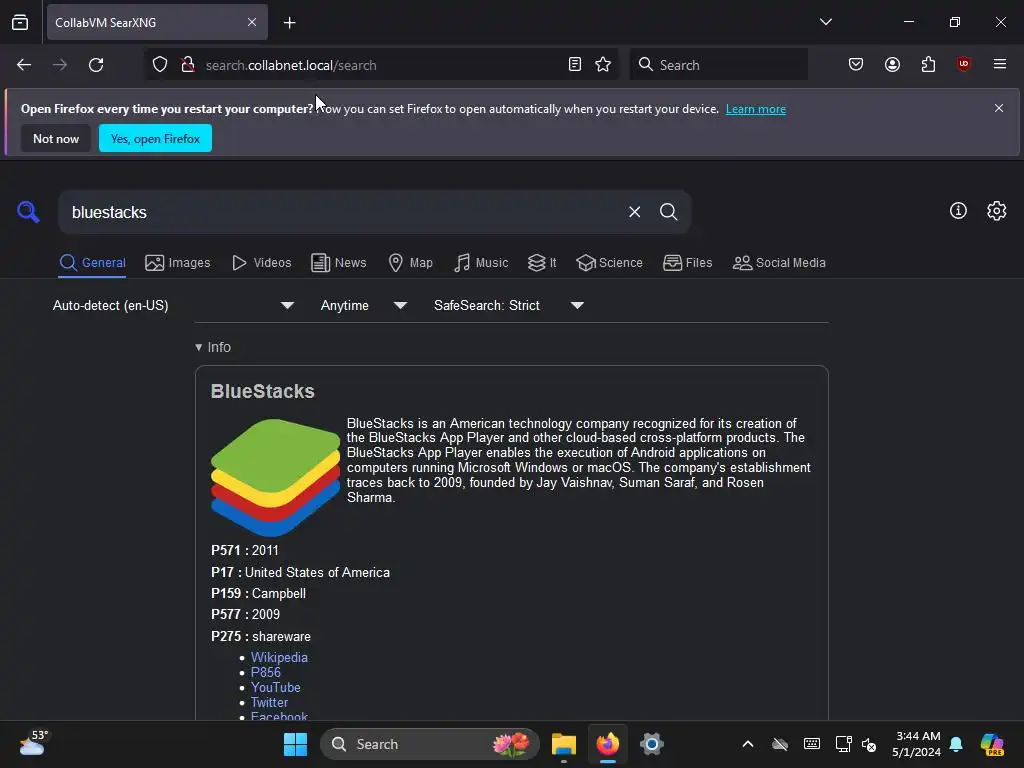Toggle reader view in address bar
This screenshot has height=768, width=1024.
(575, 65)
